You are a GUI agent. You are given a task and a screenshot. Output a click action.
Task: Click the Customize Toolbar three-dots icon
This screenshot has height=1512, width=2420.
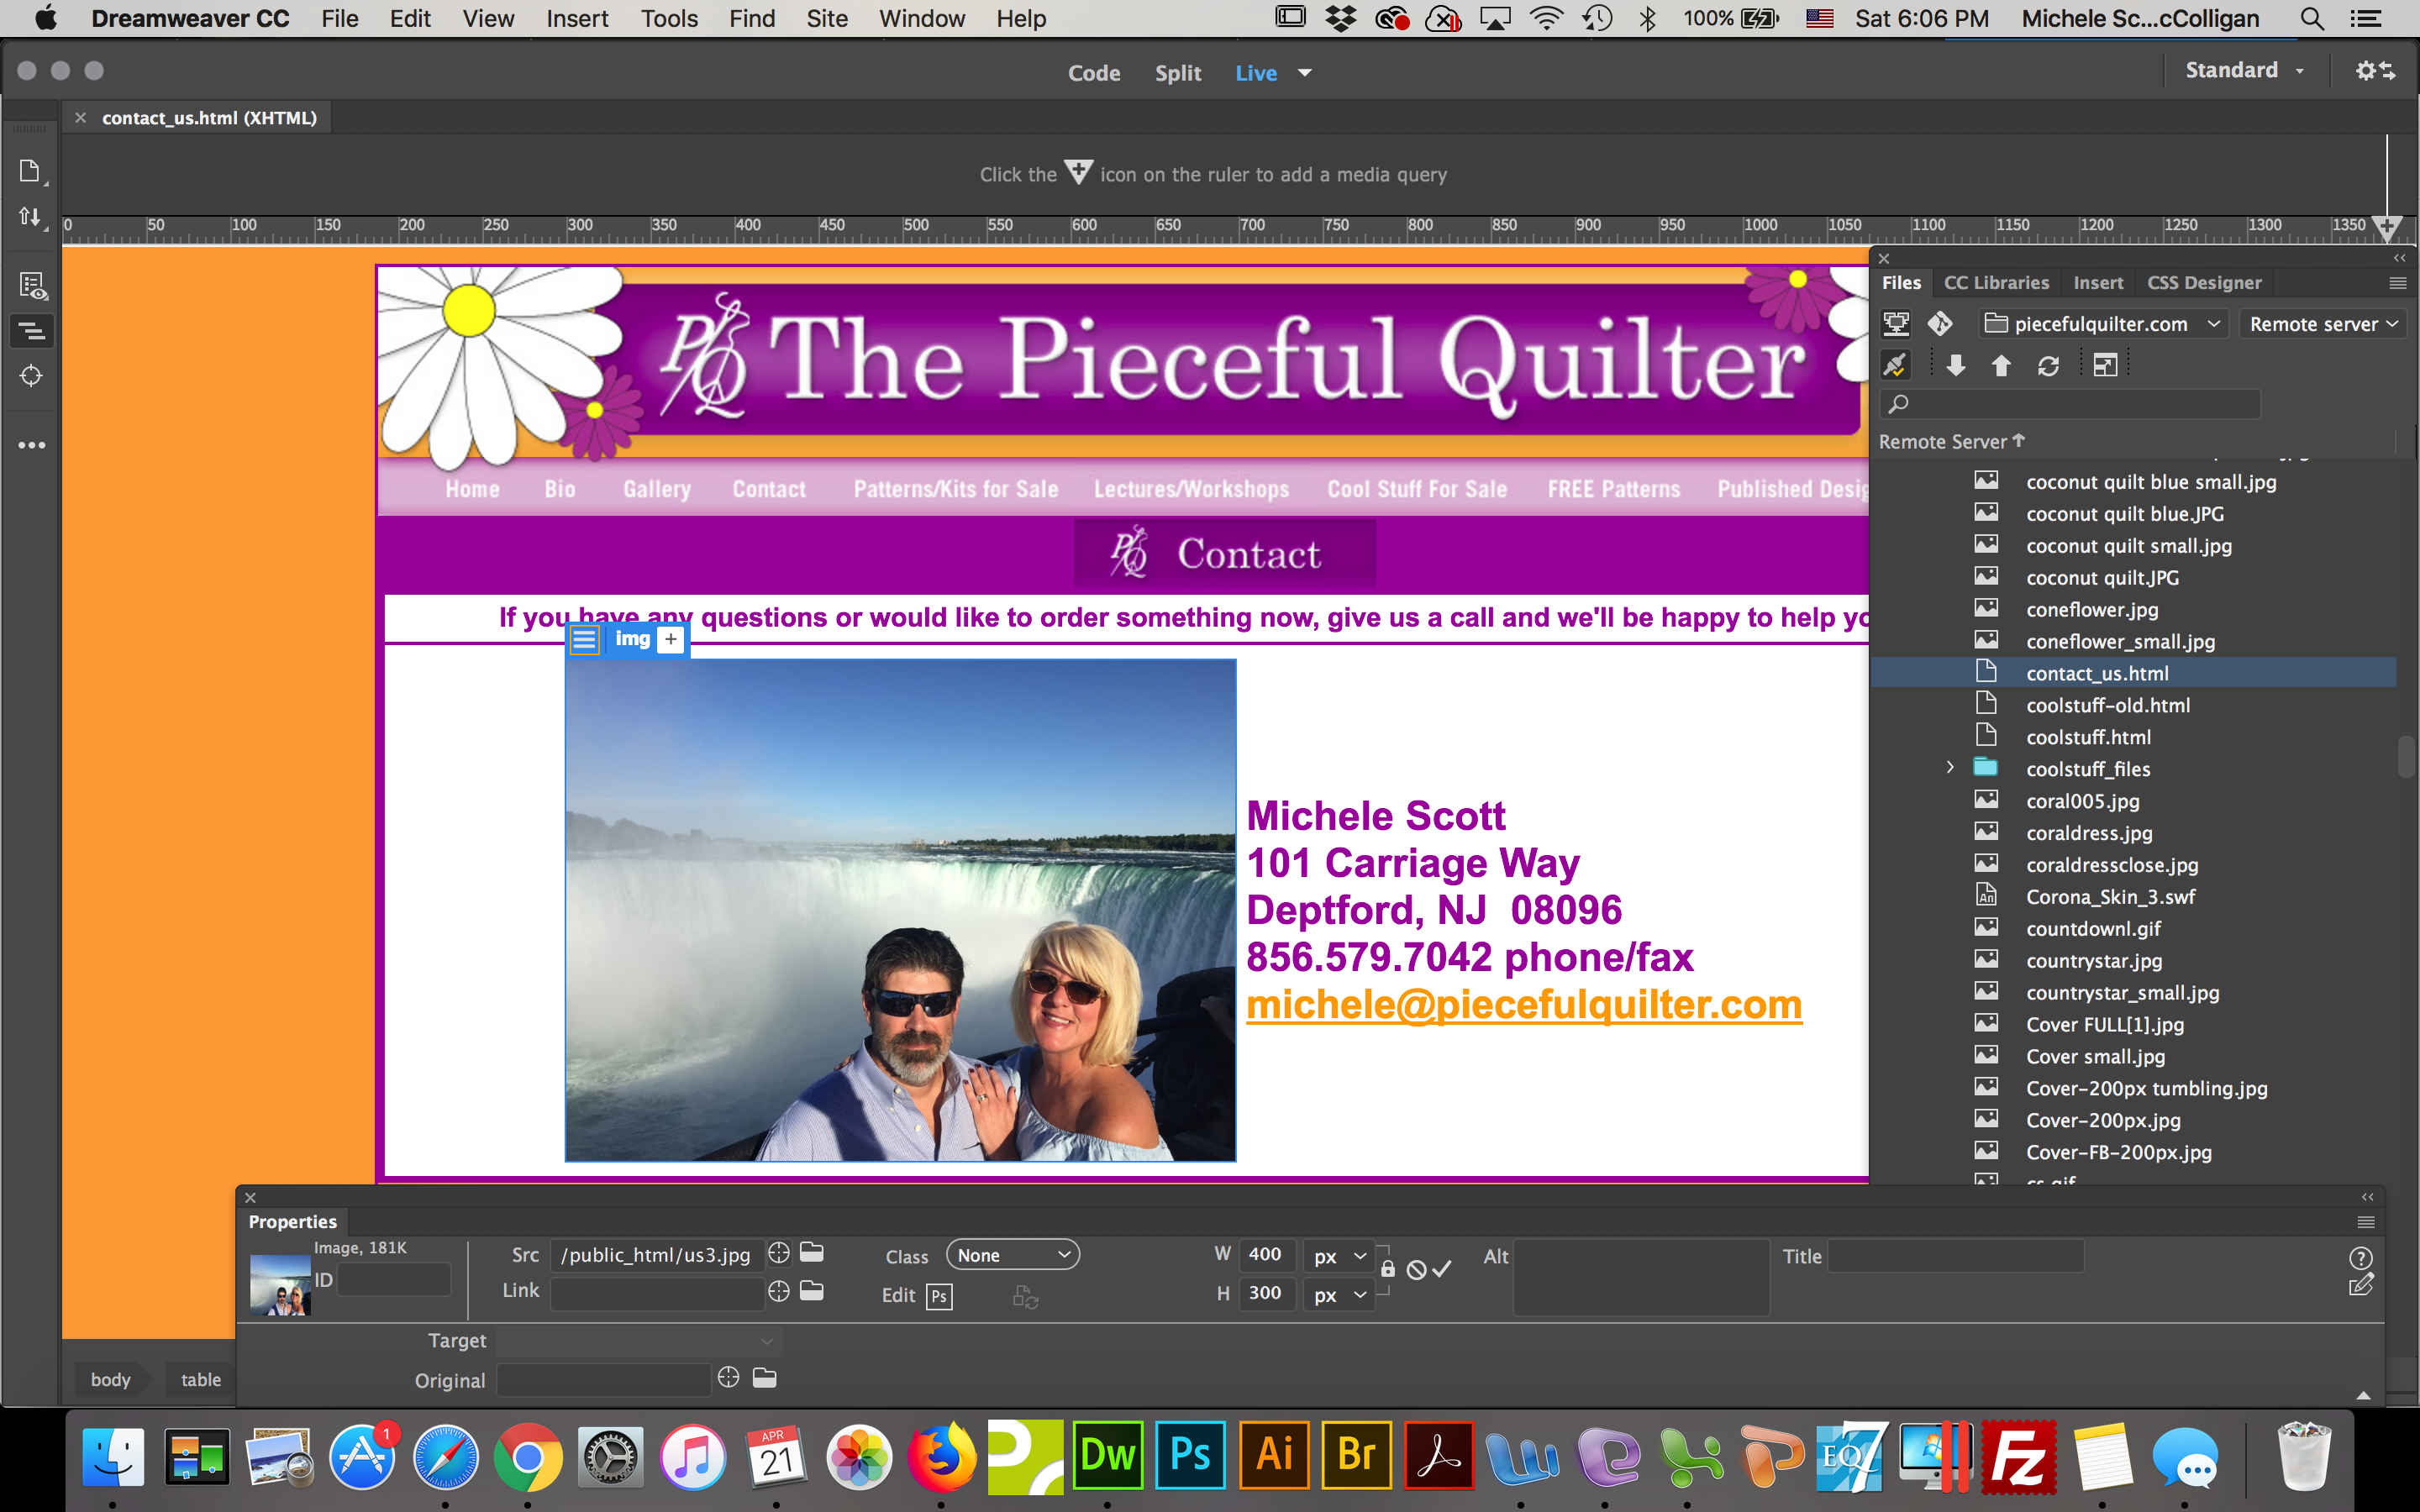32,445
